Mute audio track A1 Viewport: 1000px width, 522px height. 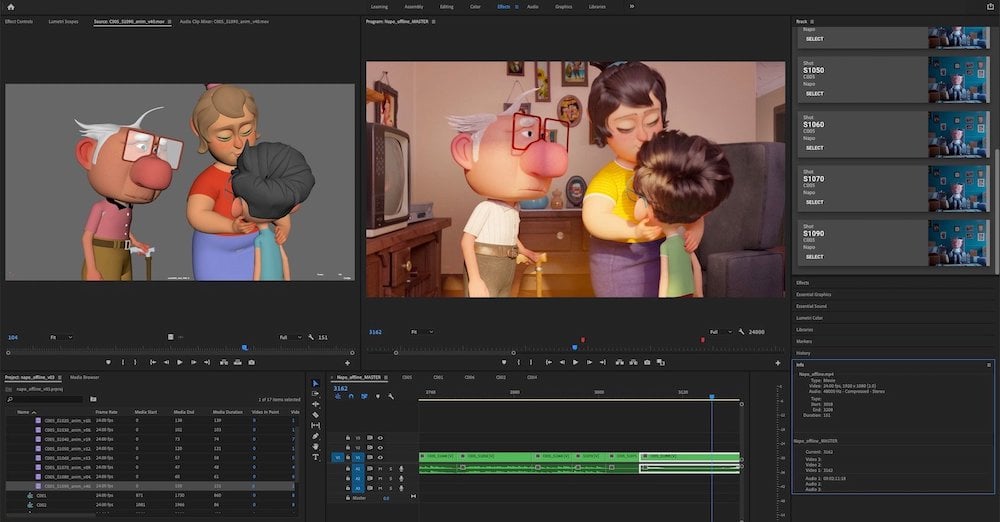point(381,469)
